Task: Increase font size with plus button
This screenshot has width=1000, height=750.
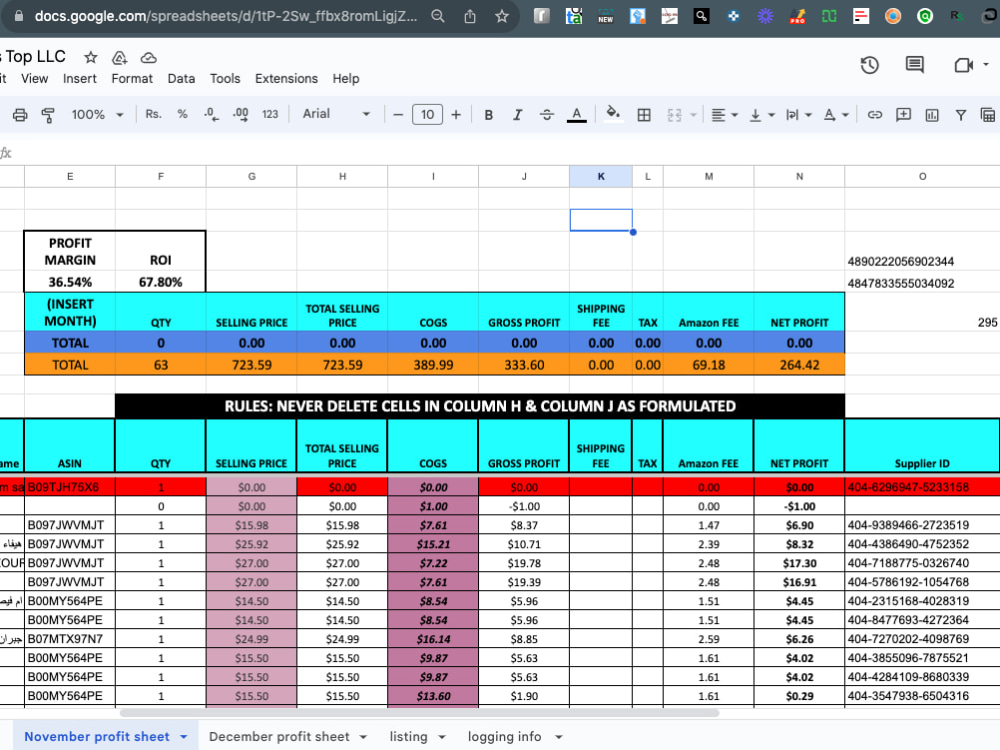Action: point(456,115)
